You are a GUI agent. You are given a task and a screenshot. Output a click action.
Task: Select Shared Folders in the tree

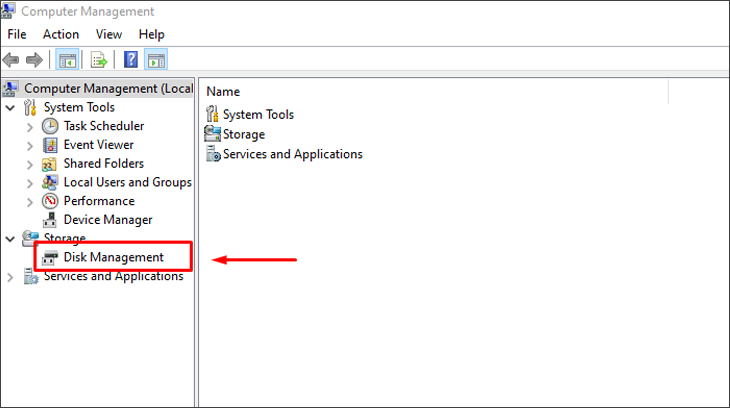click(103, 163)
